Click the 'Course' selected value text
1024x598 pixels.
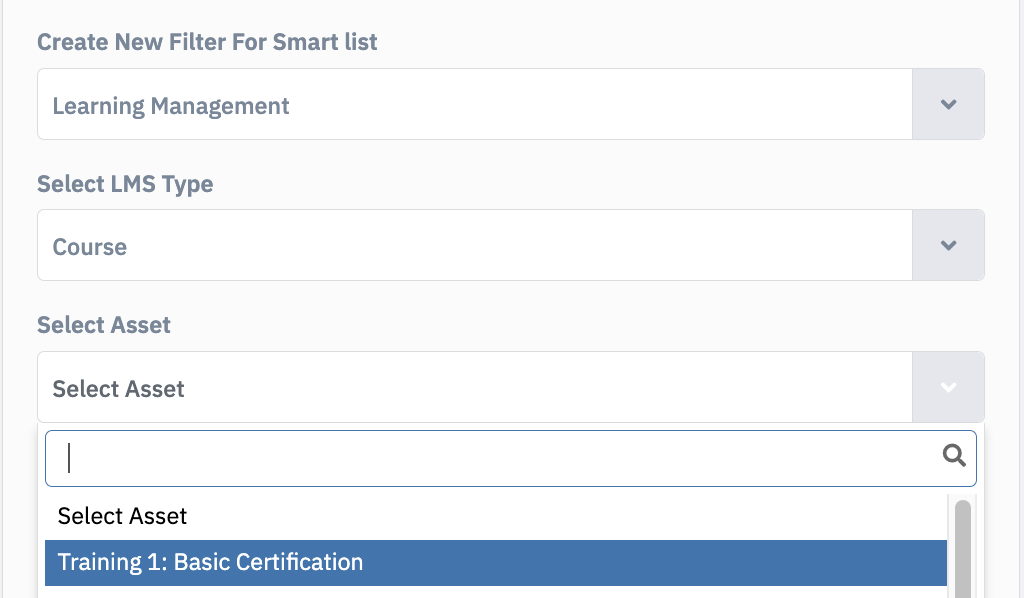(89, 247)
